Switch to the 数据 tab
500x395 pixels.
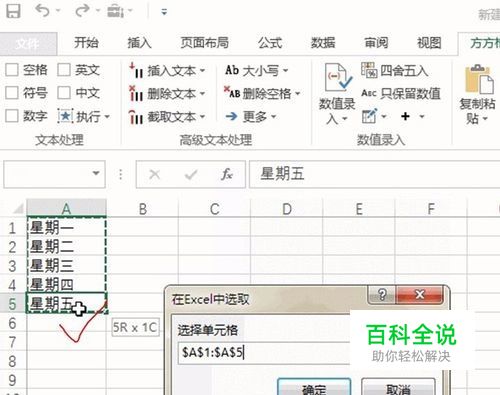click(x=323, y=43)
